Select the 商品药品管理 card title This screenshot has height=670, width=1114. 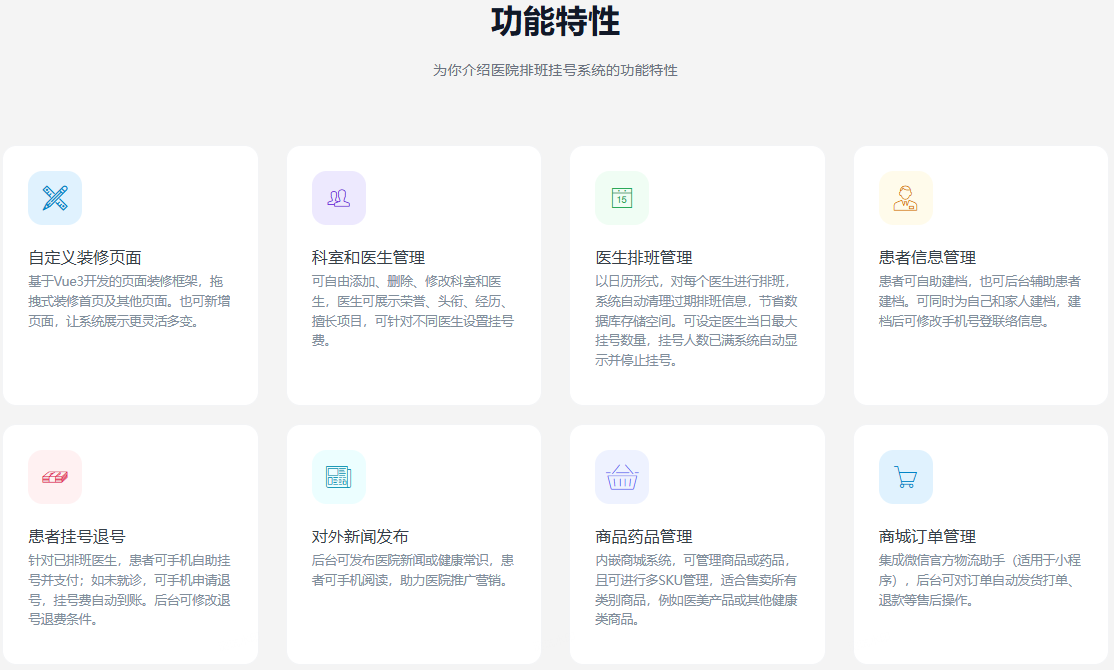644,537
